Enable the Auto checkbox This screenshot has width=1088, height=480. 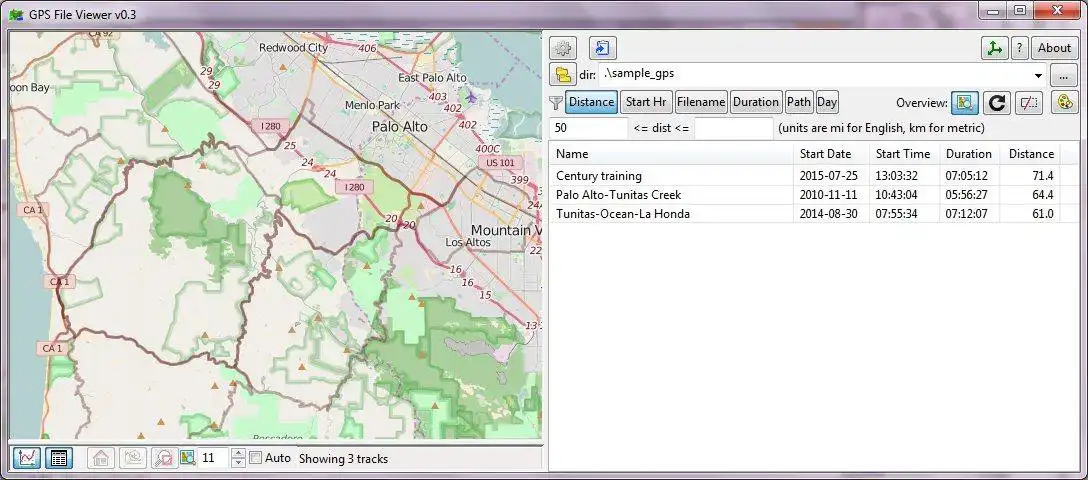255,458
